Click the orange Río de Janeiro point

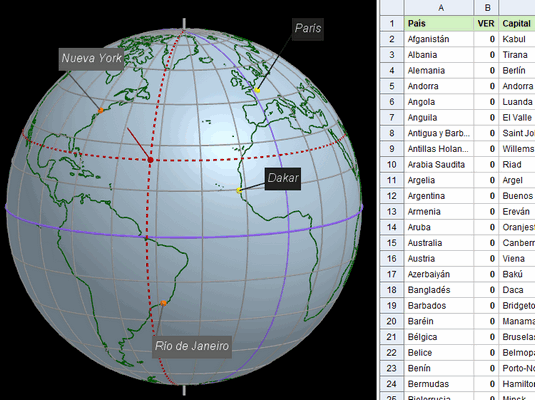coord(163,303)
